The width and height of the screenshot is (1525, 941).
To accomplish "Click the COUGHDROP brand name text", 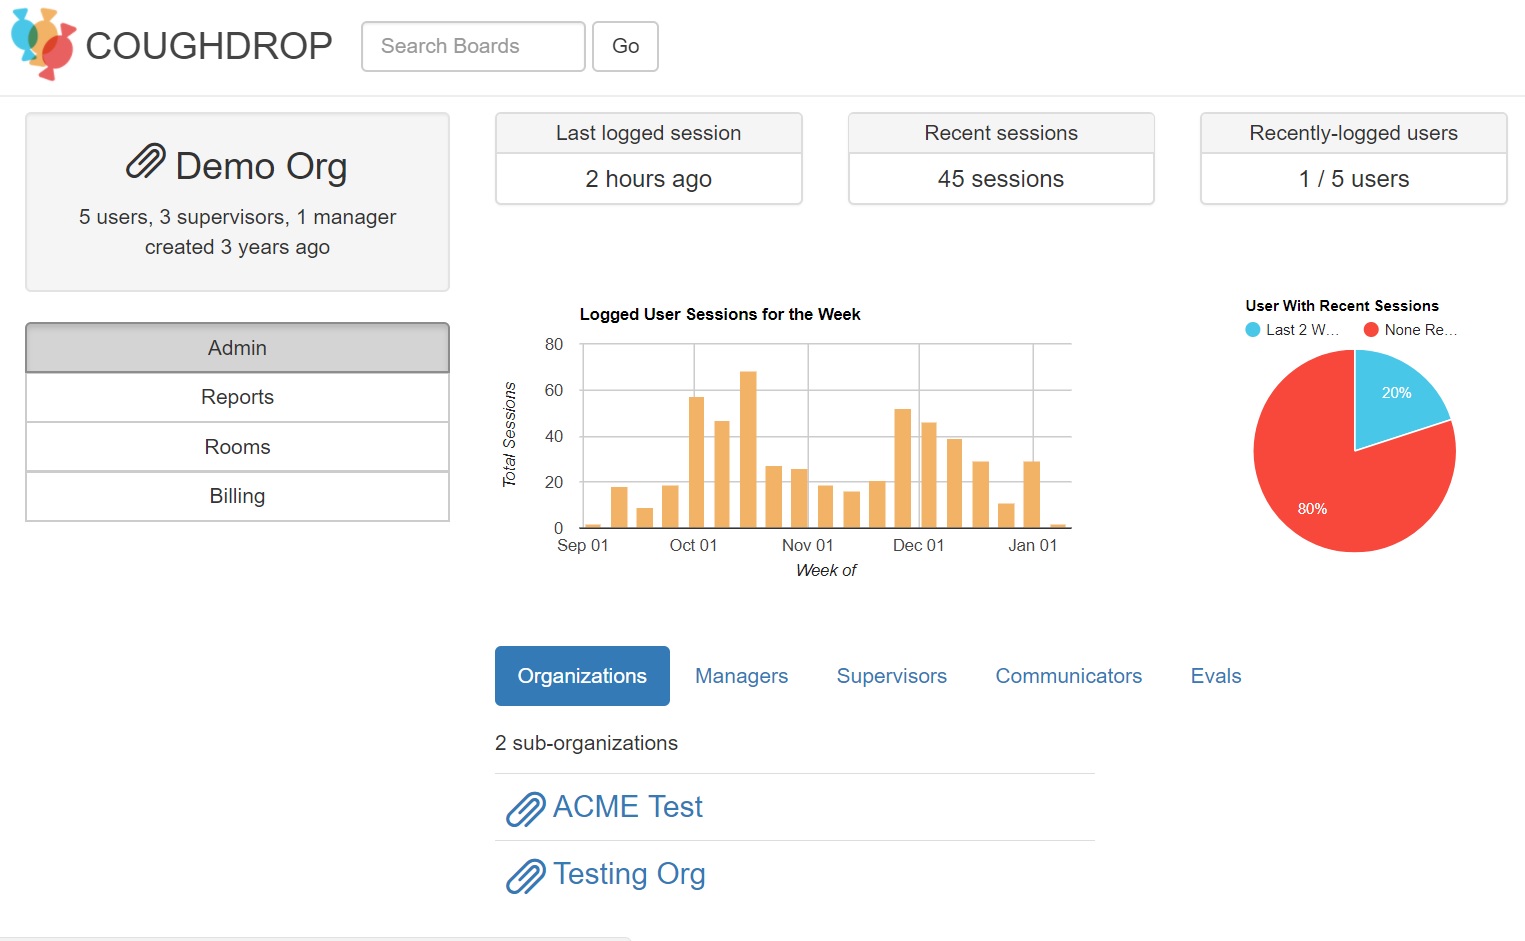I will click(209, 46).
